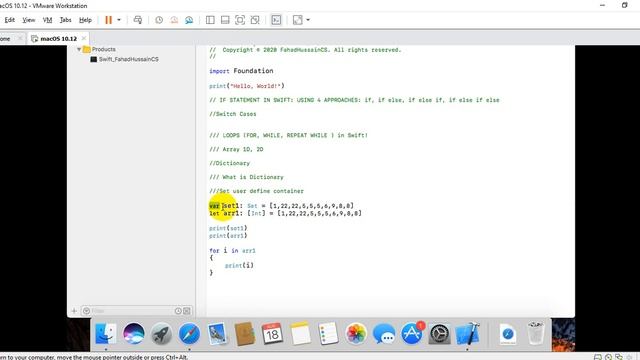
Task: Open the Safari document in Dock
Action: [x=508, y=334]
